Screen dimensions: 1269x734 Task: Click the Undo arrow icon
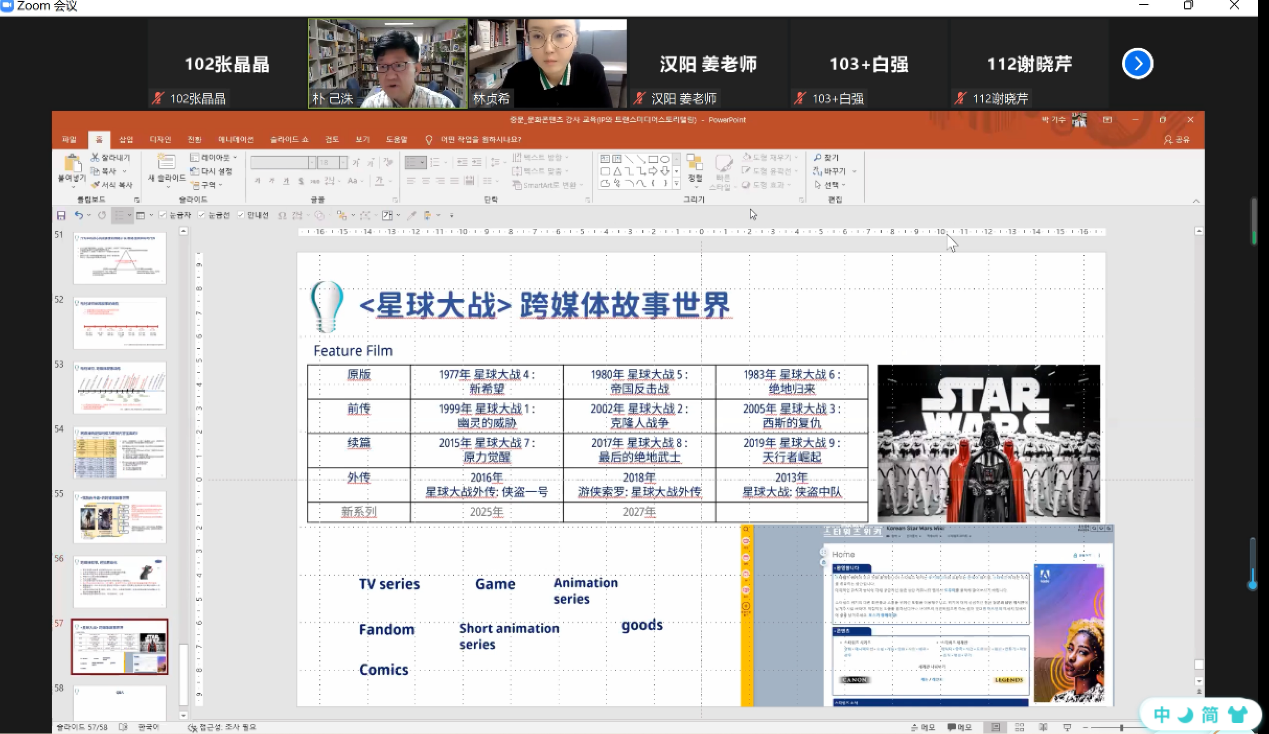78,215
